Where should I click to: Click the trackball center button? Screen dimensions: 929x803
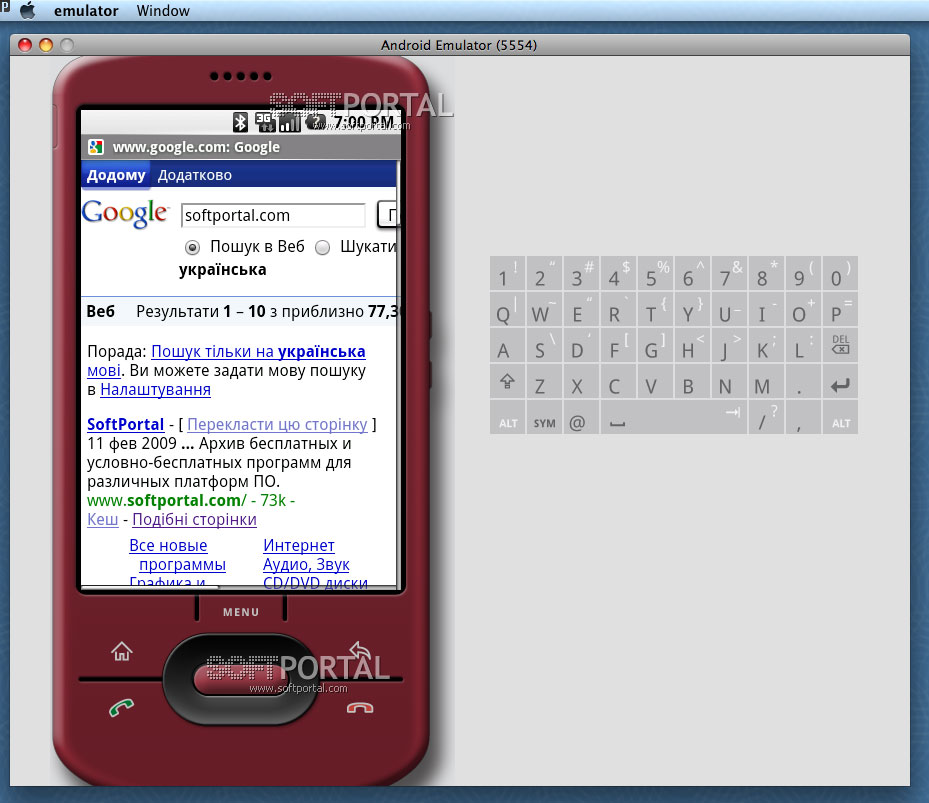(x=239, y=679)
